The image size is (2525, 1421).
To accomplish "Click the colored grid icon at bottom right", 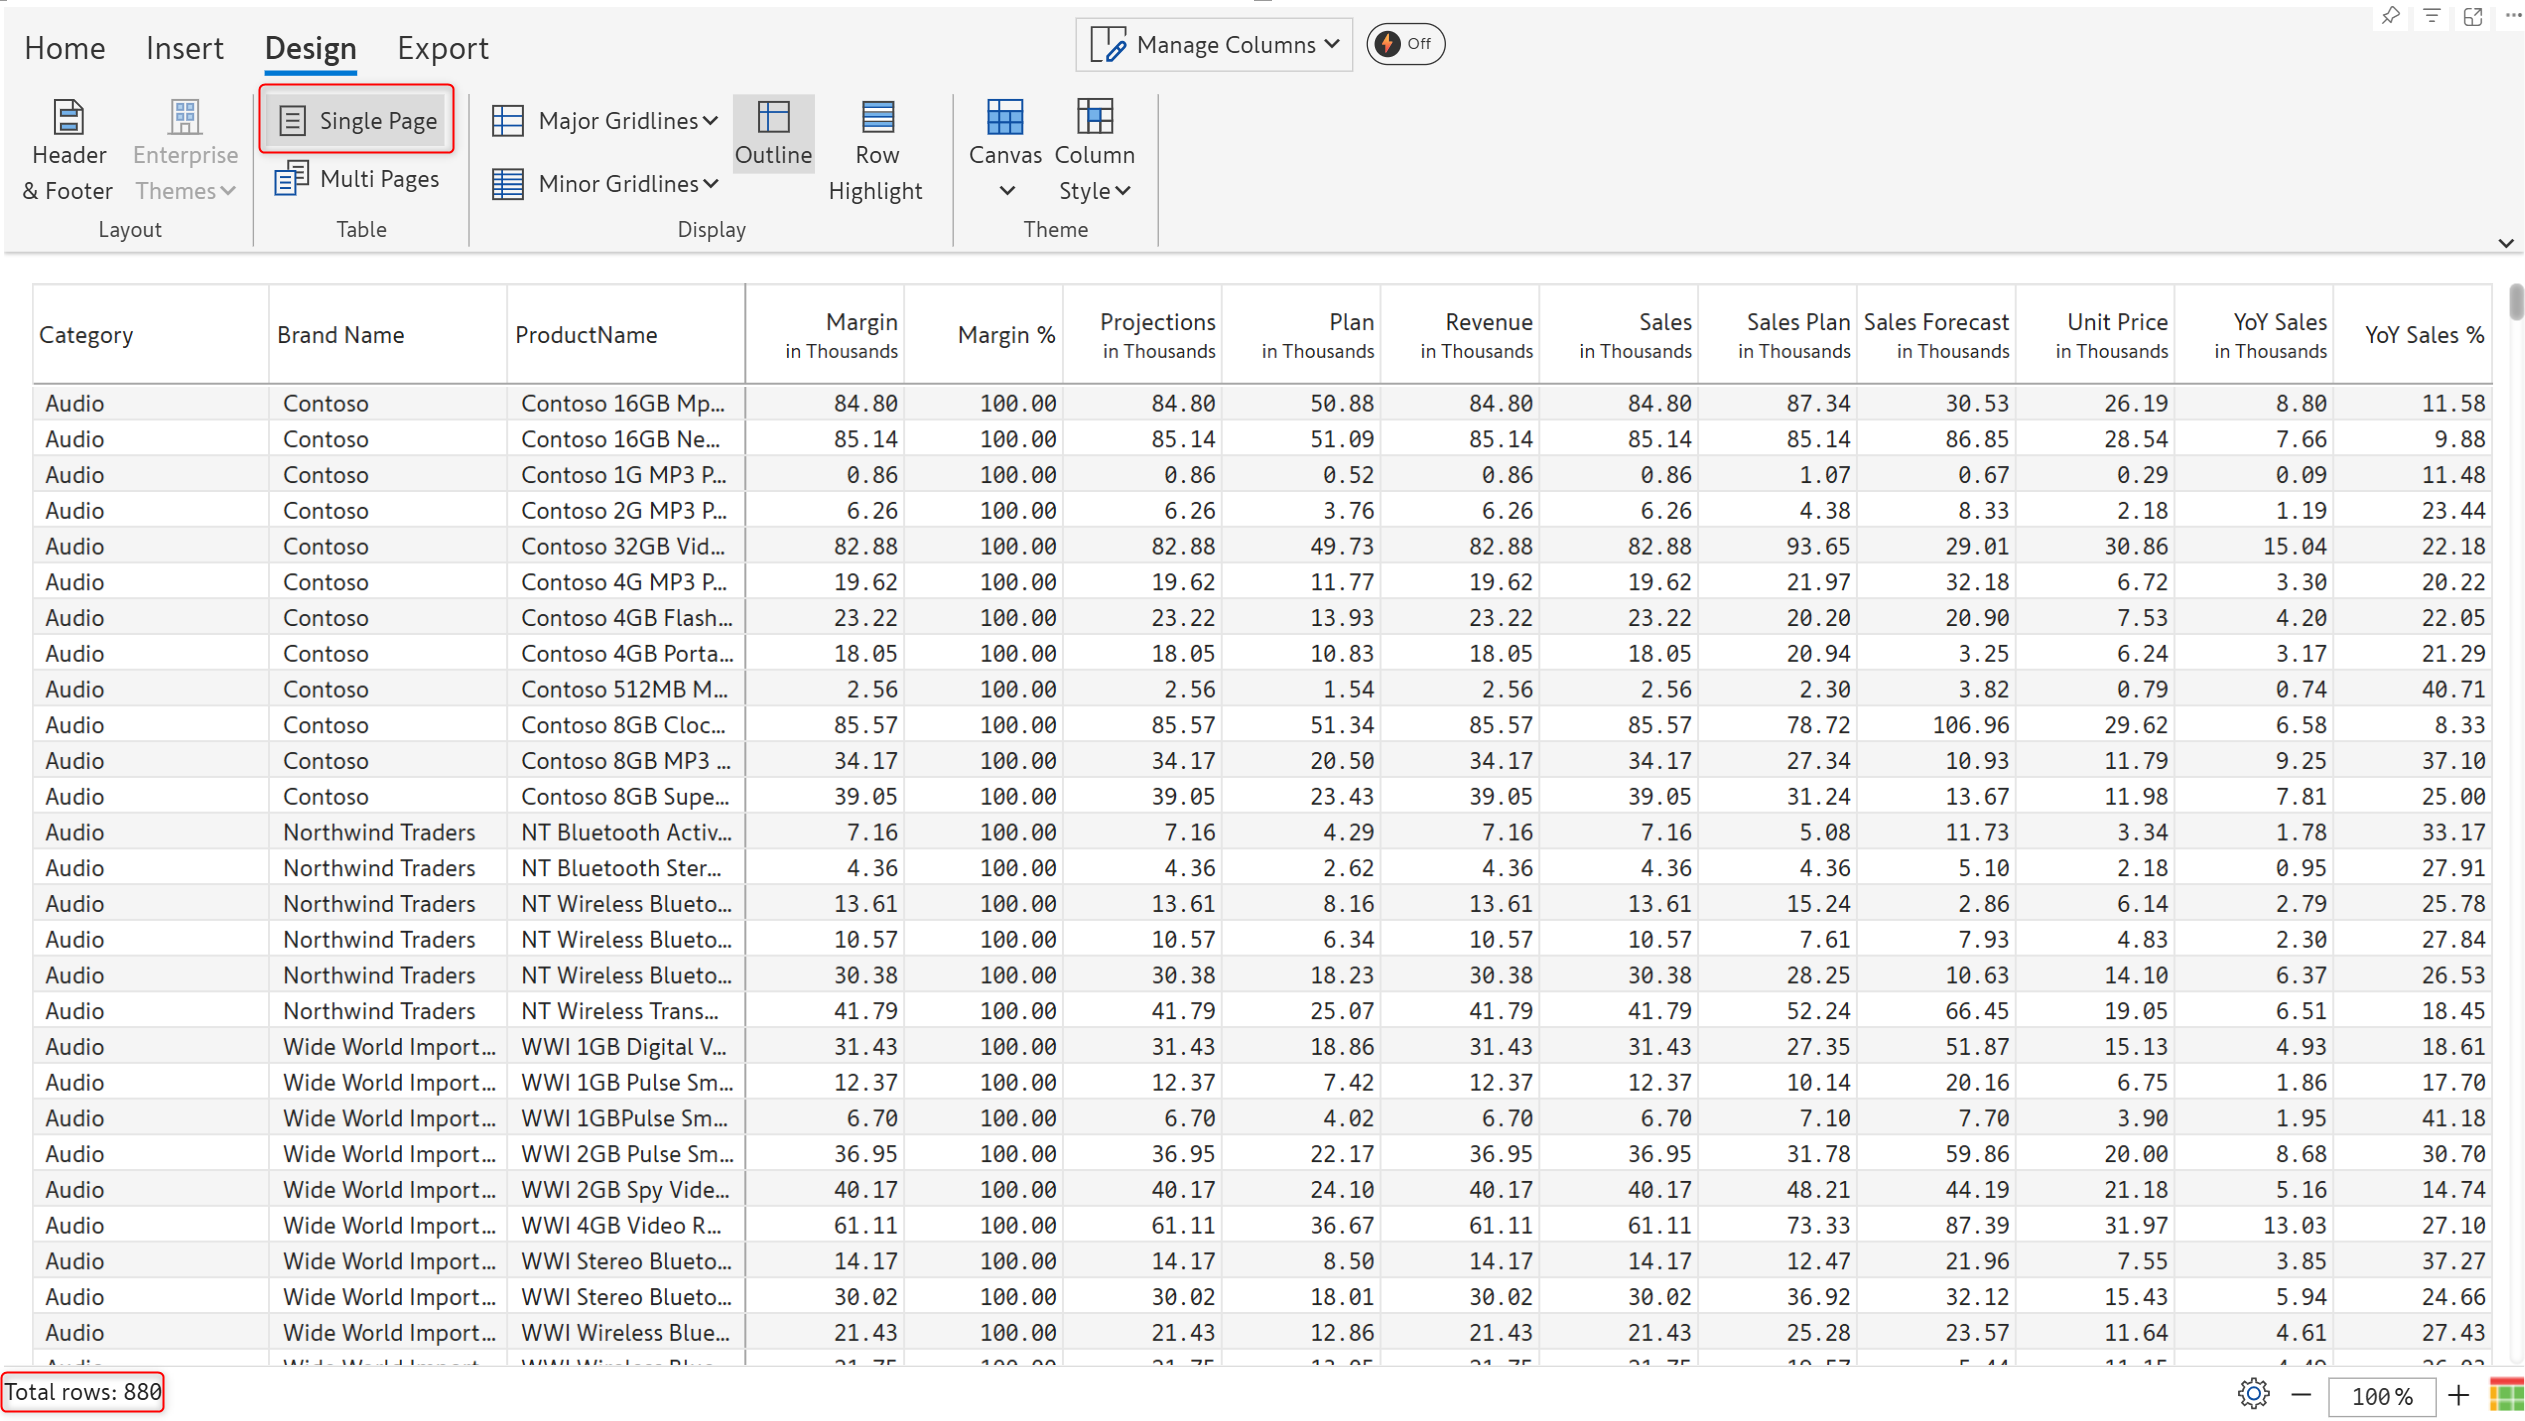I will (2506, 1394).
